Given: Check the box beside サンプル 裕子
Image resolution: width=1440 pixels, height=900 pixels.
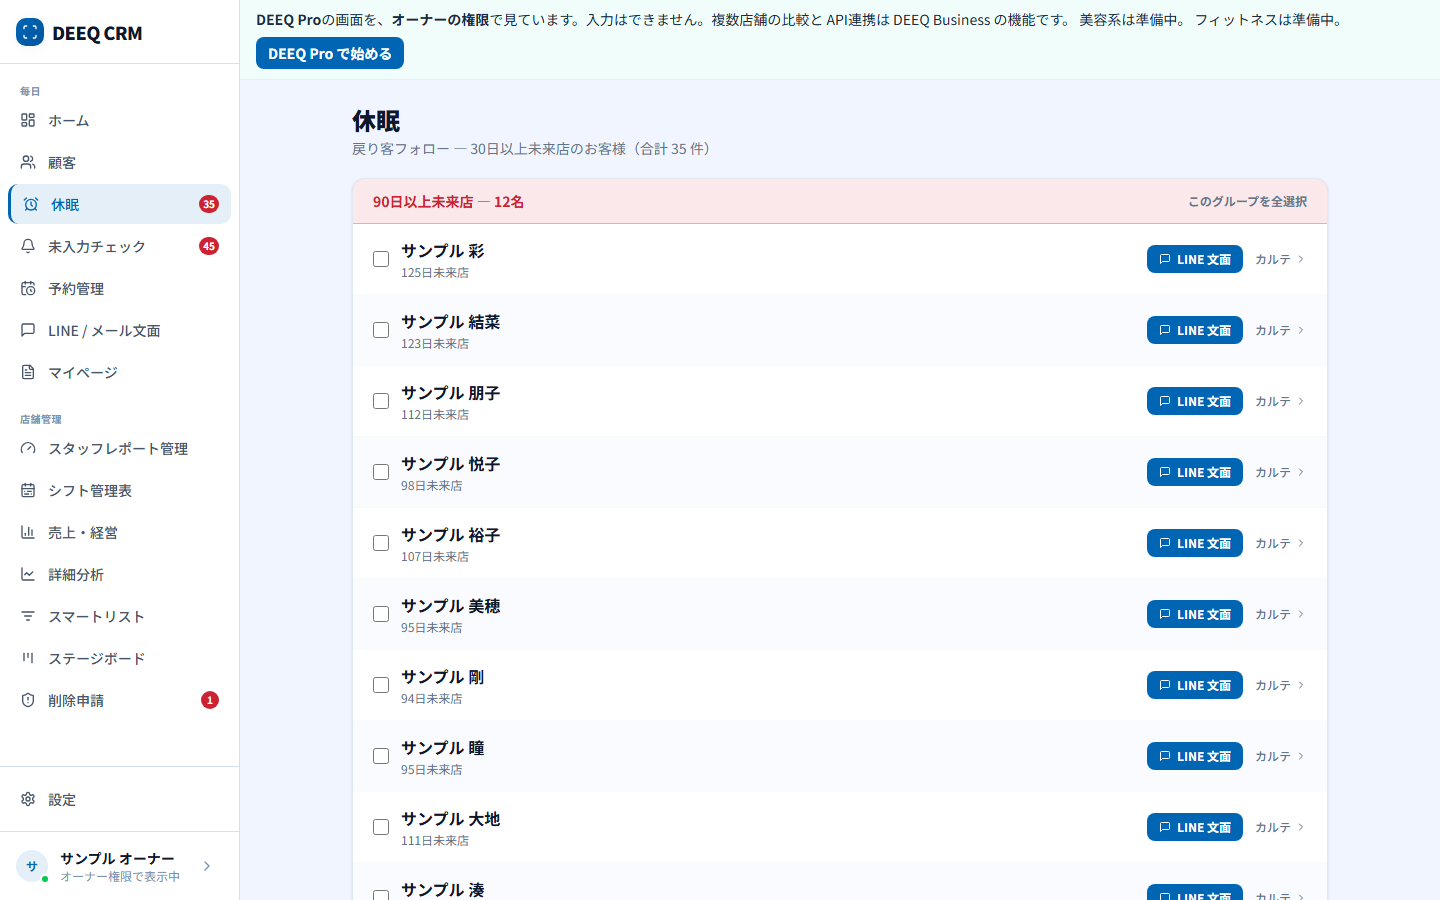Looking at the screenshot, I should pyautogui.click(x=381, y=543).
